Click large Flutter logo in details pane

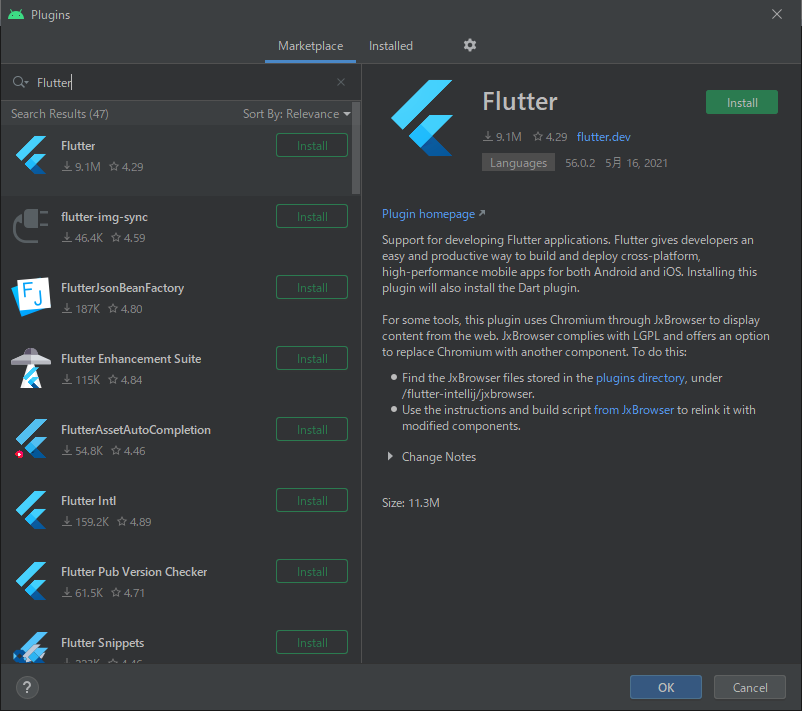[422, 118]
